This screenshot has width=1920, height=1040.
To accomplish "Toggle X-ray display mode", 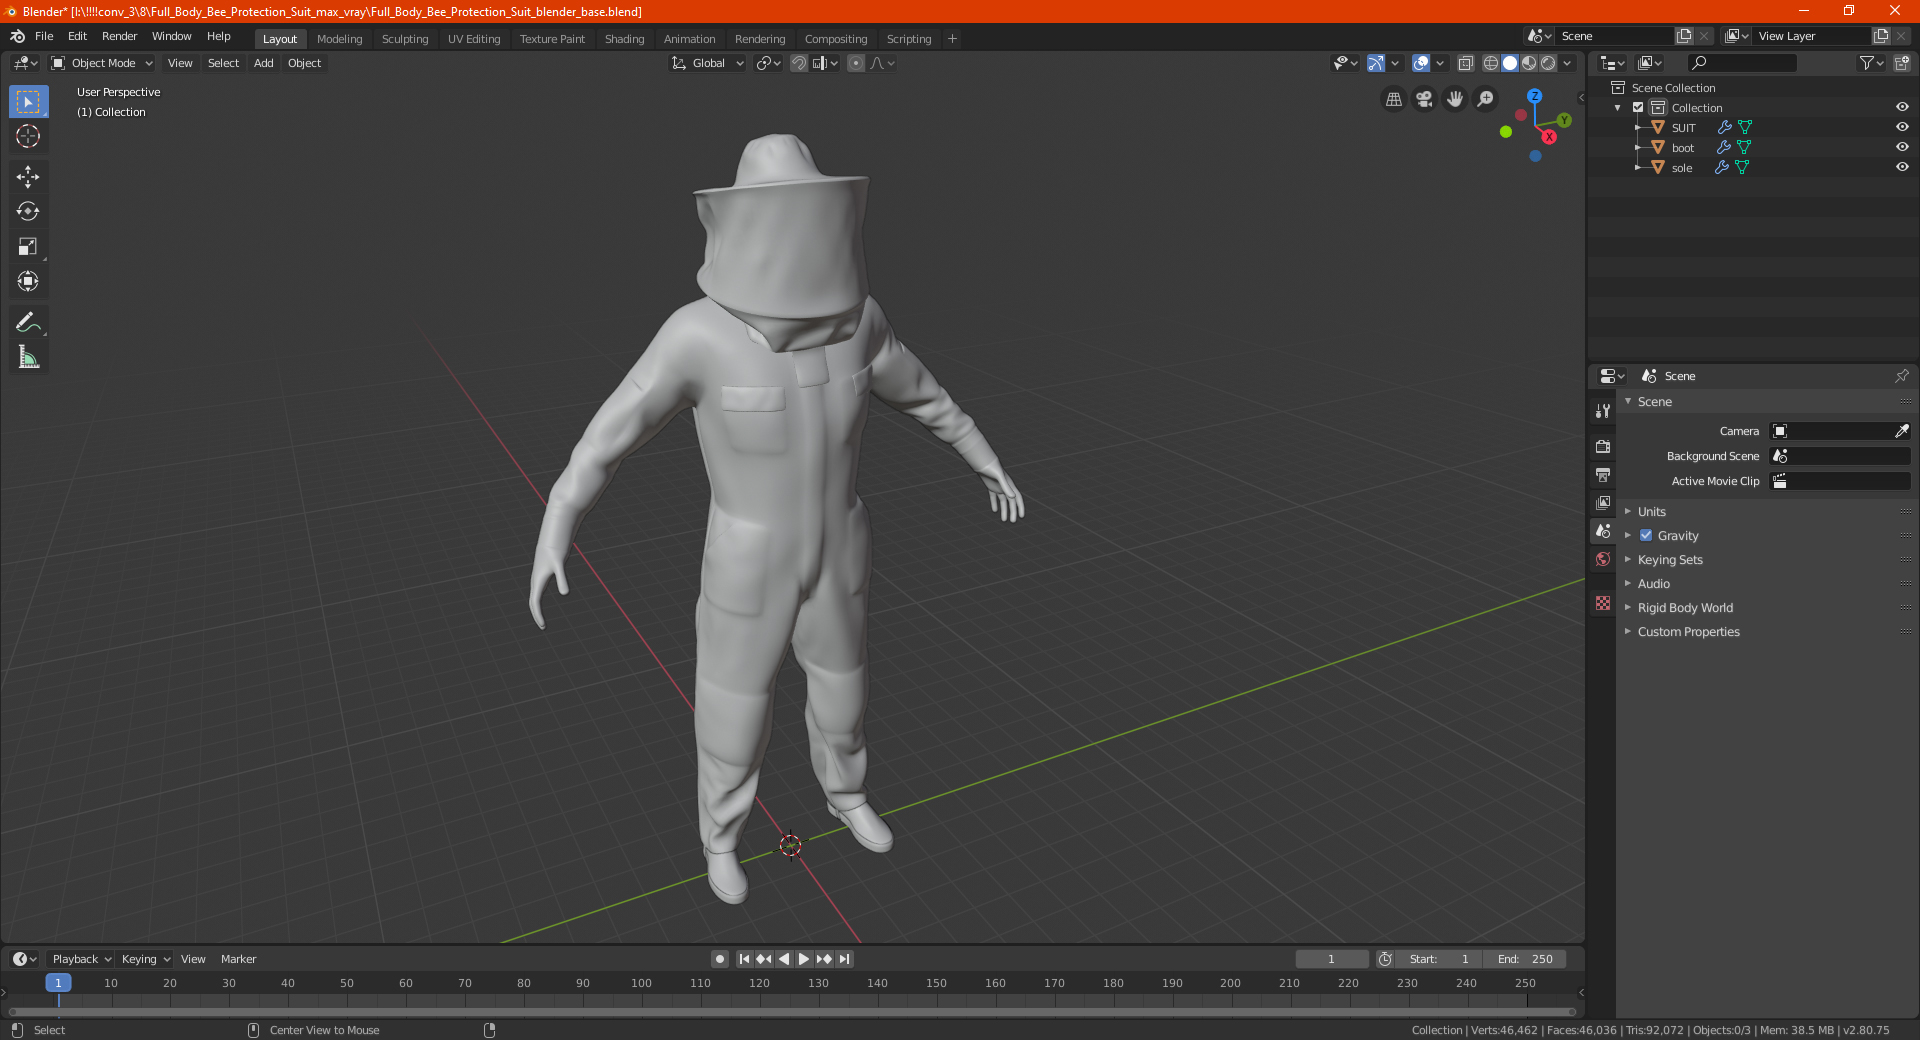I will point(1466,63).
